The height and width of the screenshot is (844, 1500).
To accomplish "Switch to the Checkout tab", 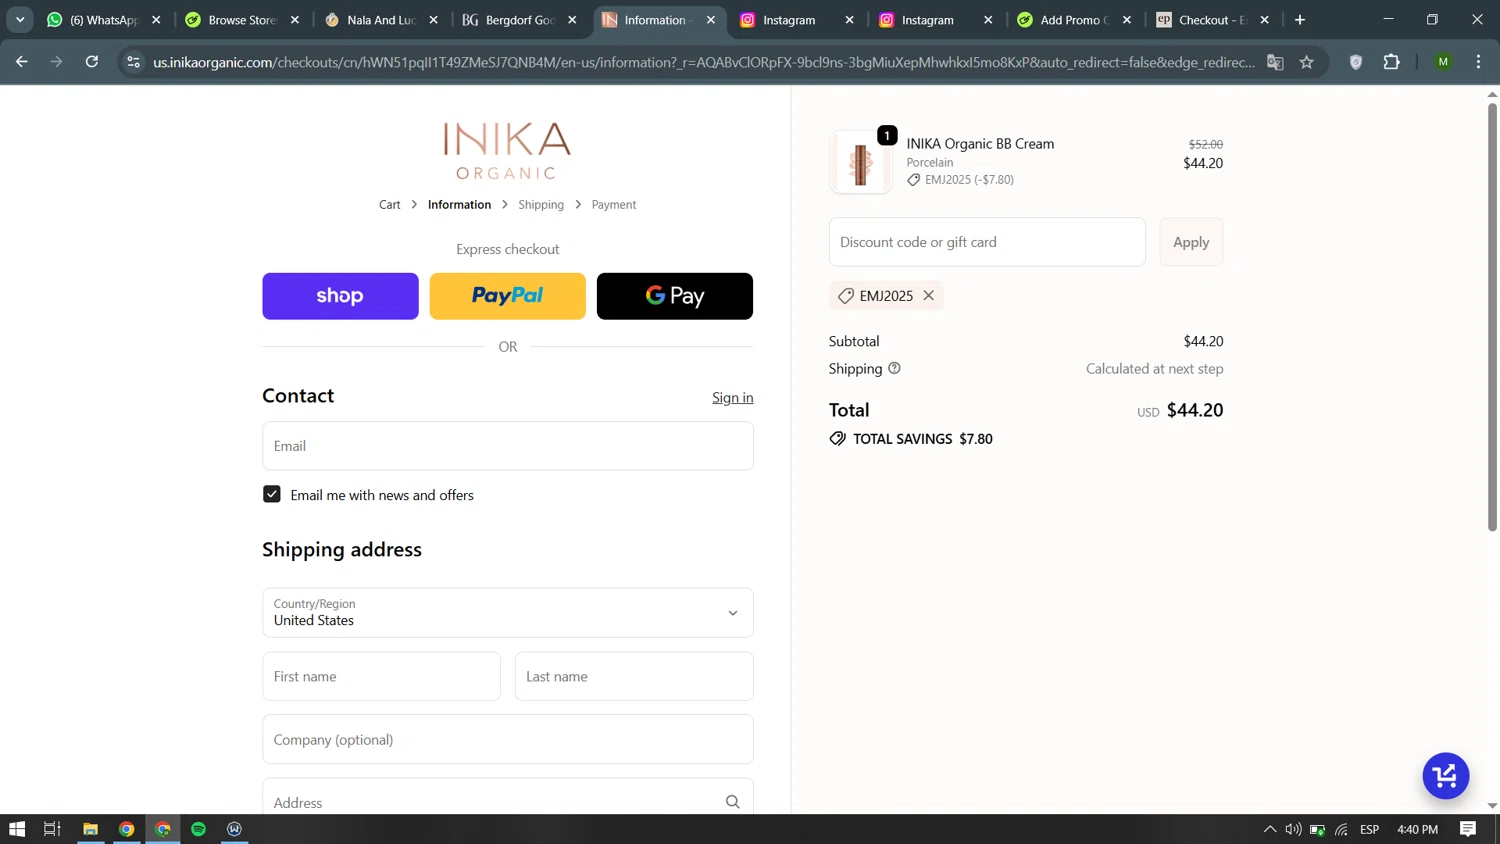I will [1211, 20].
